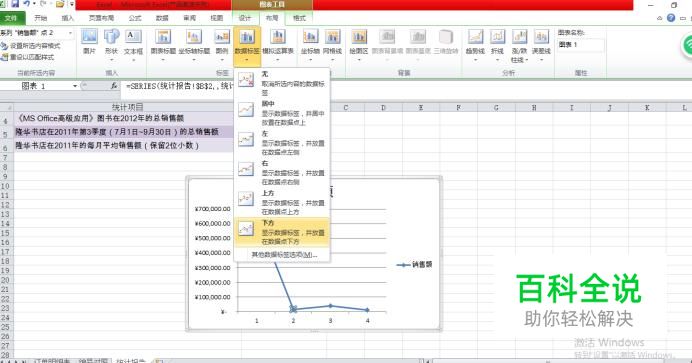
Task: Open the 误差线 error bars menu
Action: pos(541,44)
